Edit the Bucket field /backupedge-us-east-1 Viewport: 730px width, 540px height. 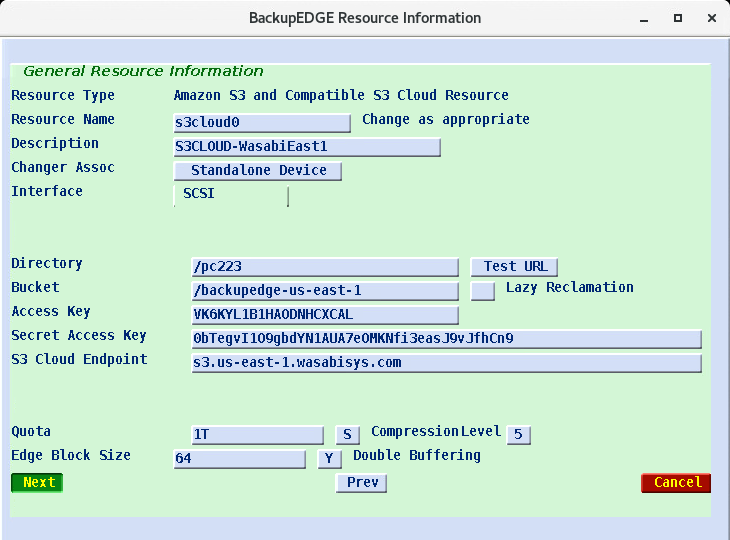(x=325, y=291)
